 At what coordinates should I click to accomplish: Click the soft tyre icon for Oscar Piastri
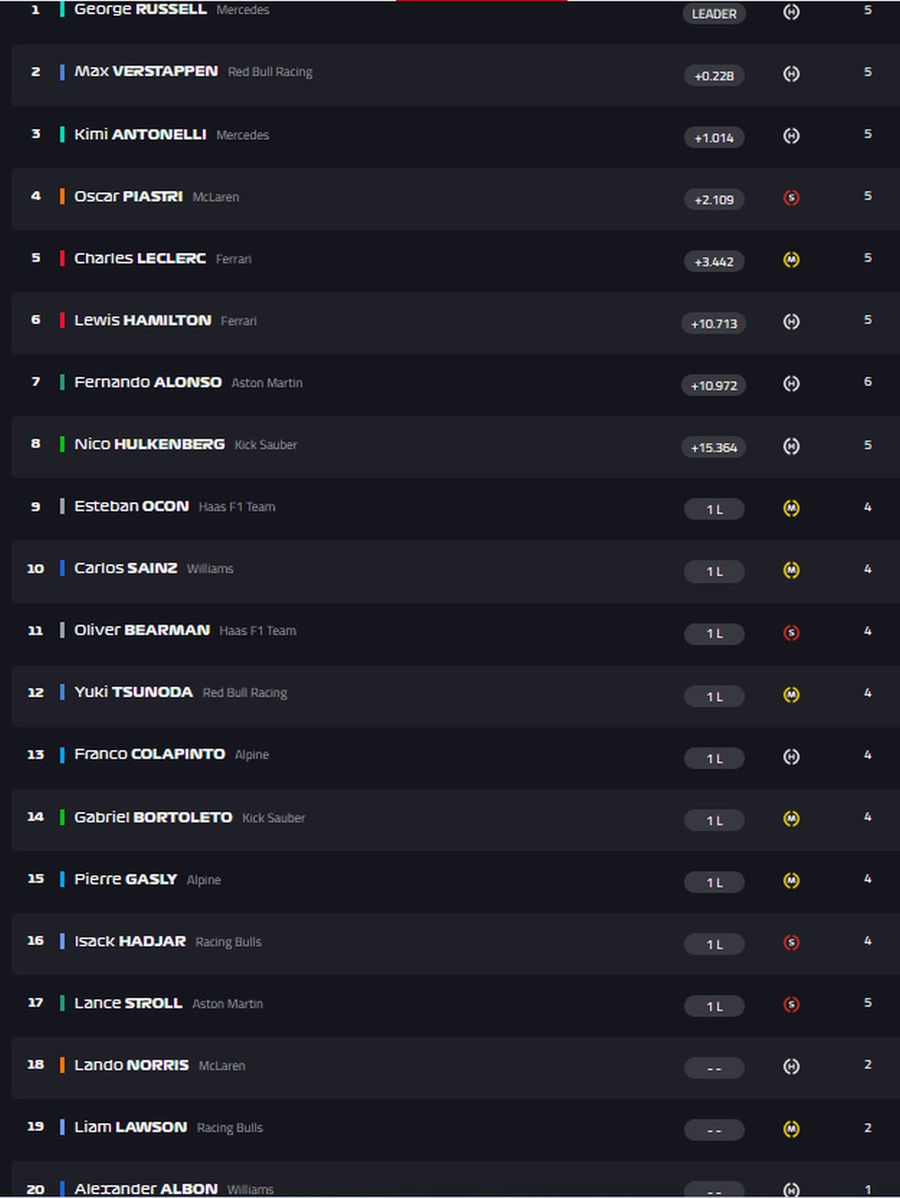(791, 198)
